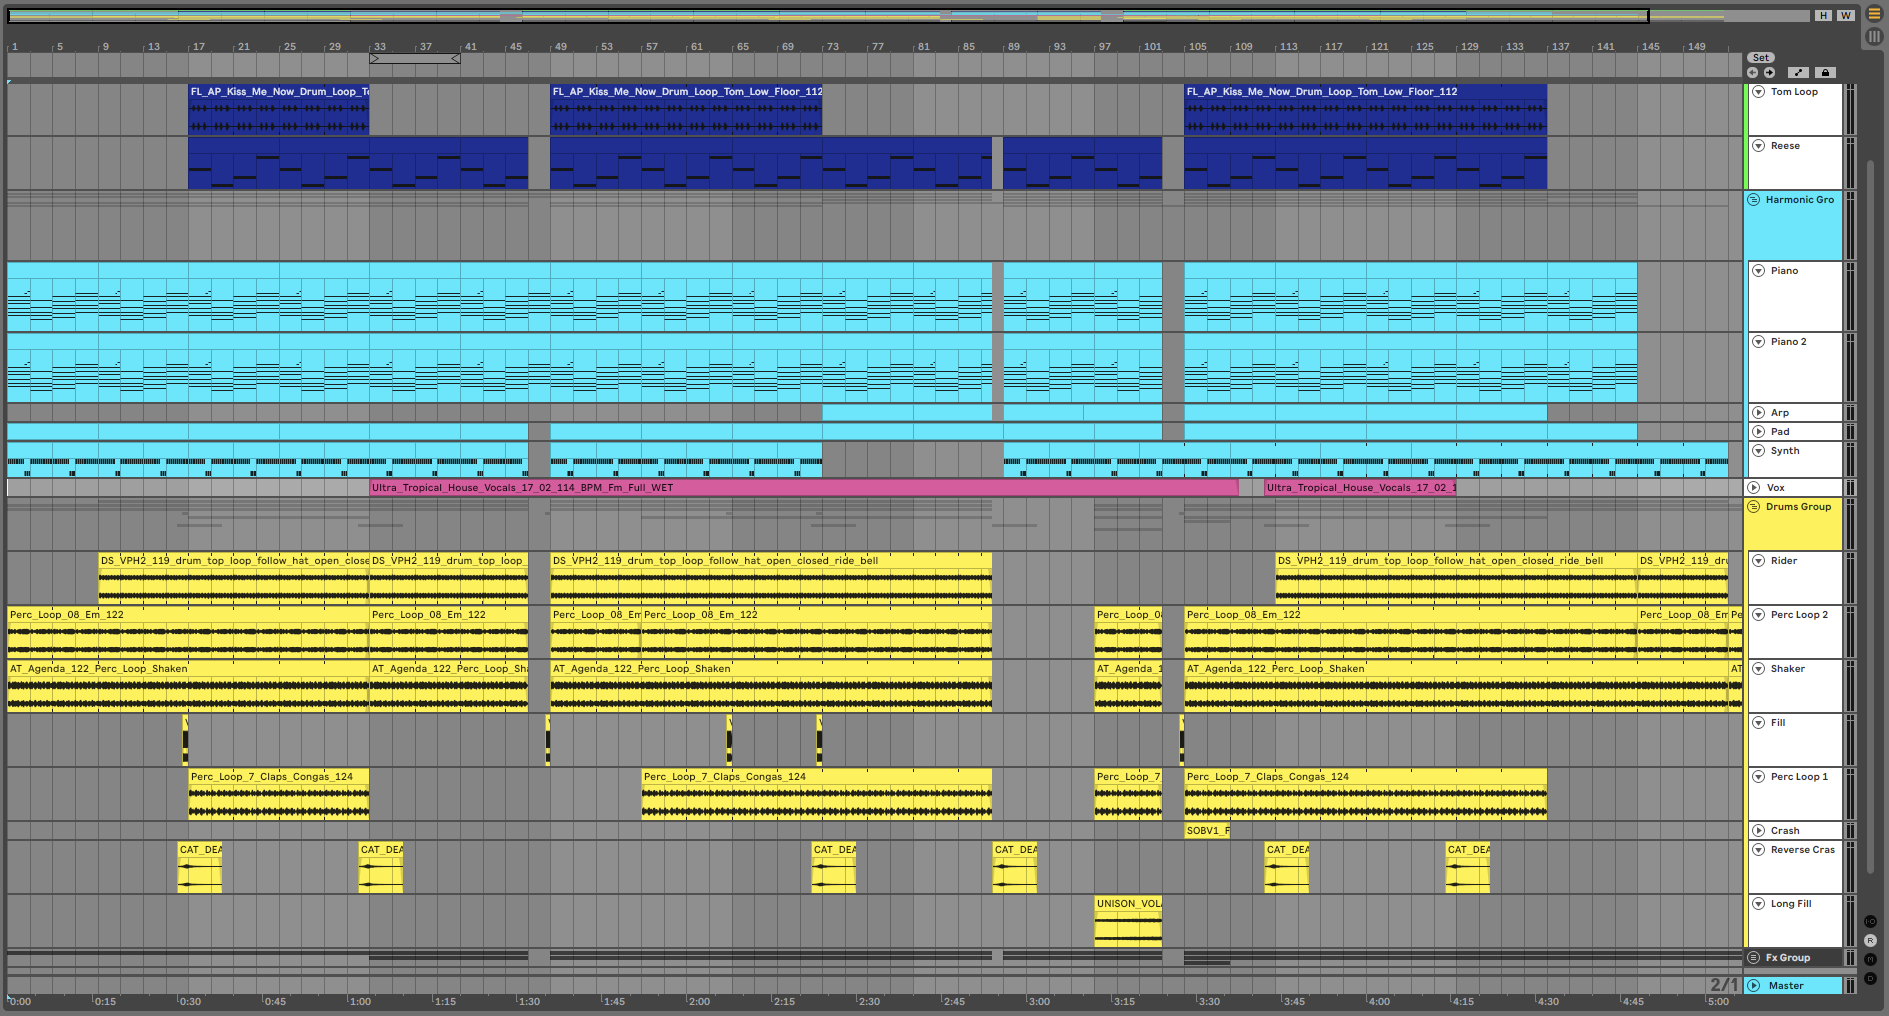This screenshot has height=1016, width=1889.
Task: Select the Long Fill track name
Action: 1791,904
